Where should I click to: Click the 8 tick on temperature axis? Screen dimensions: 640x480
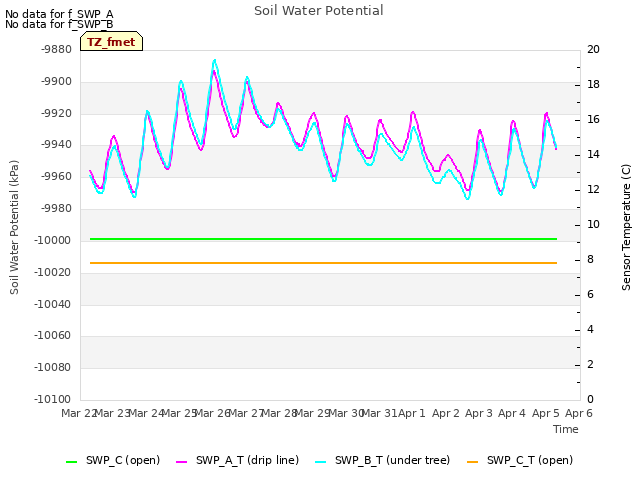coord(590,260)
